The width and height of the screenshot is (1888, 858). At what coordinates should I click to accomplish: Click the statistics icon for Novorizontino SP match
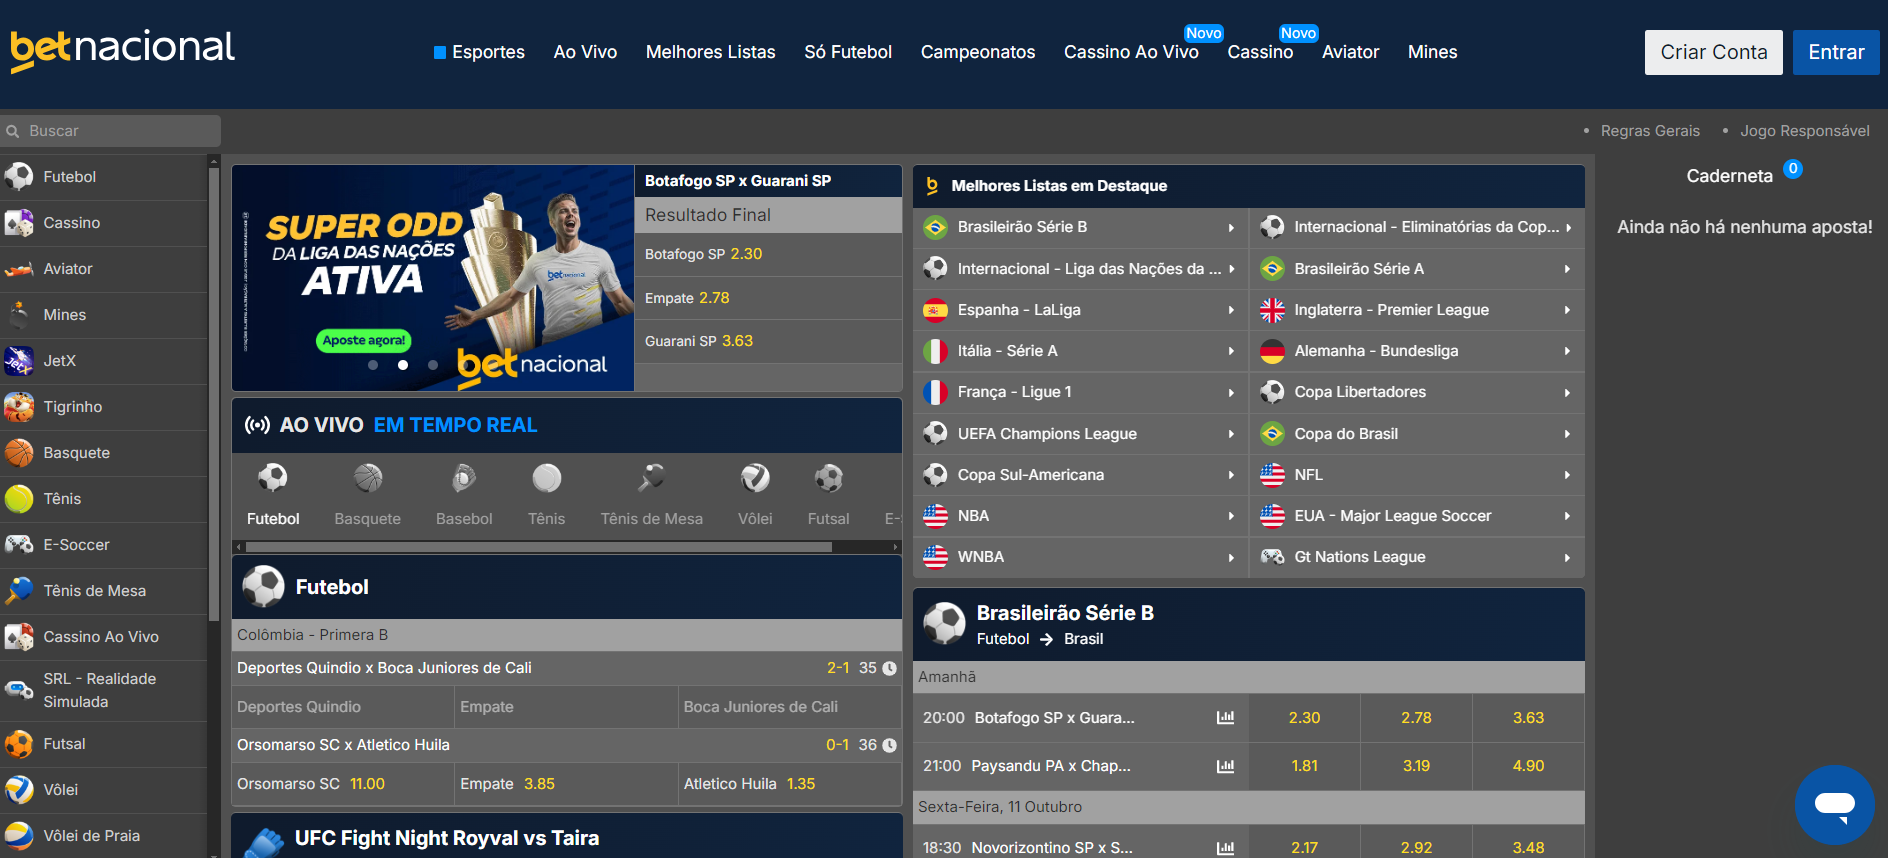(x=1225, y=848)
